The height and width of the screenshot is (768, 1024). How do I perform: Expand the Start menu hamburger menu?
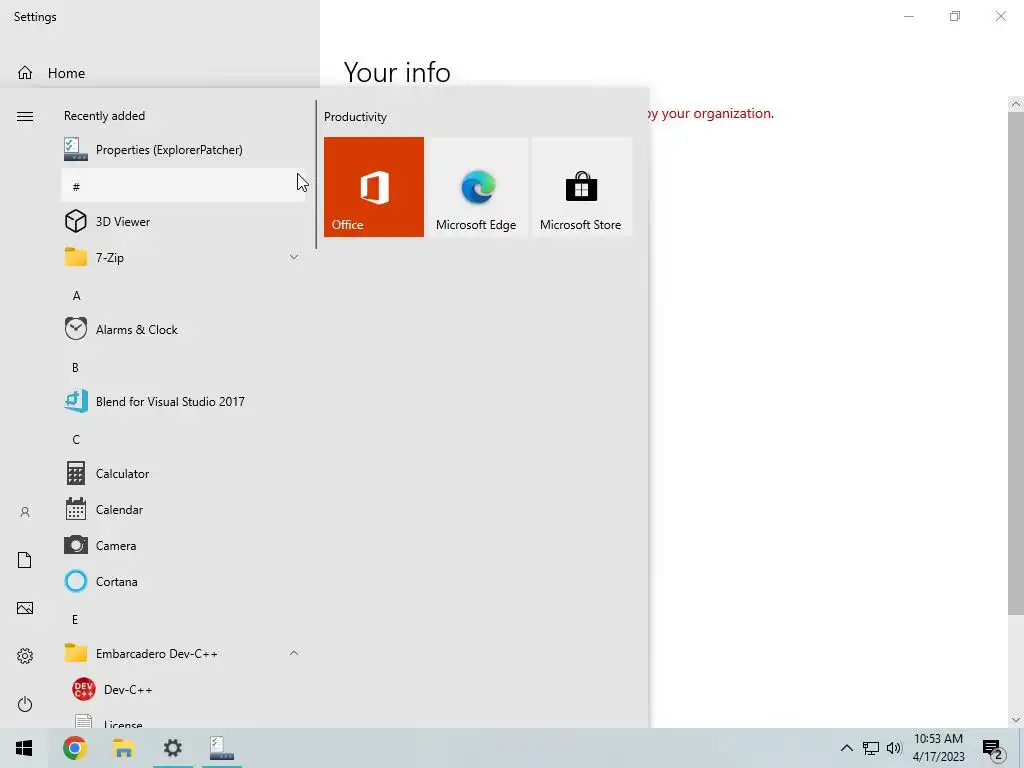tap(25, 116)
